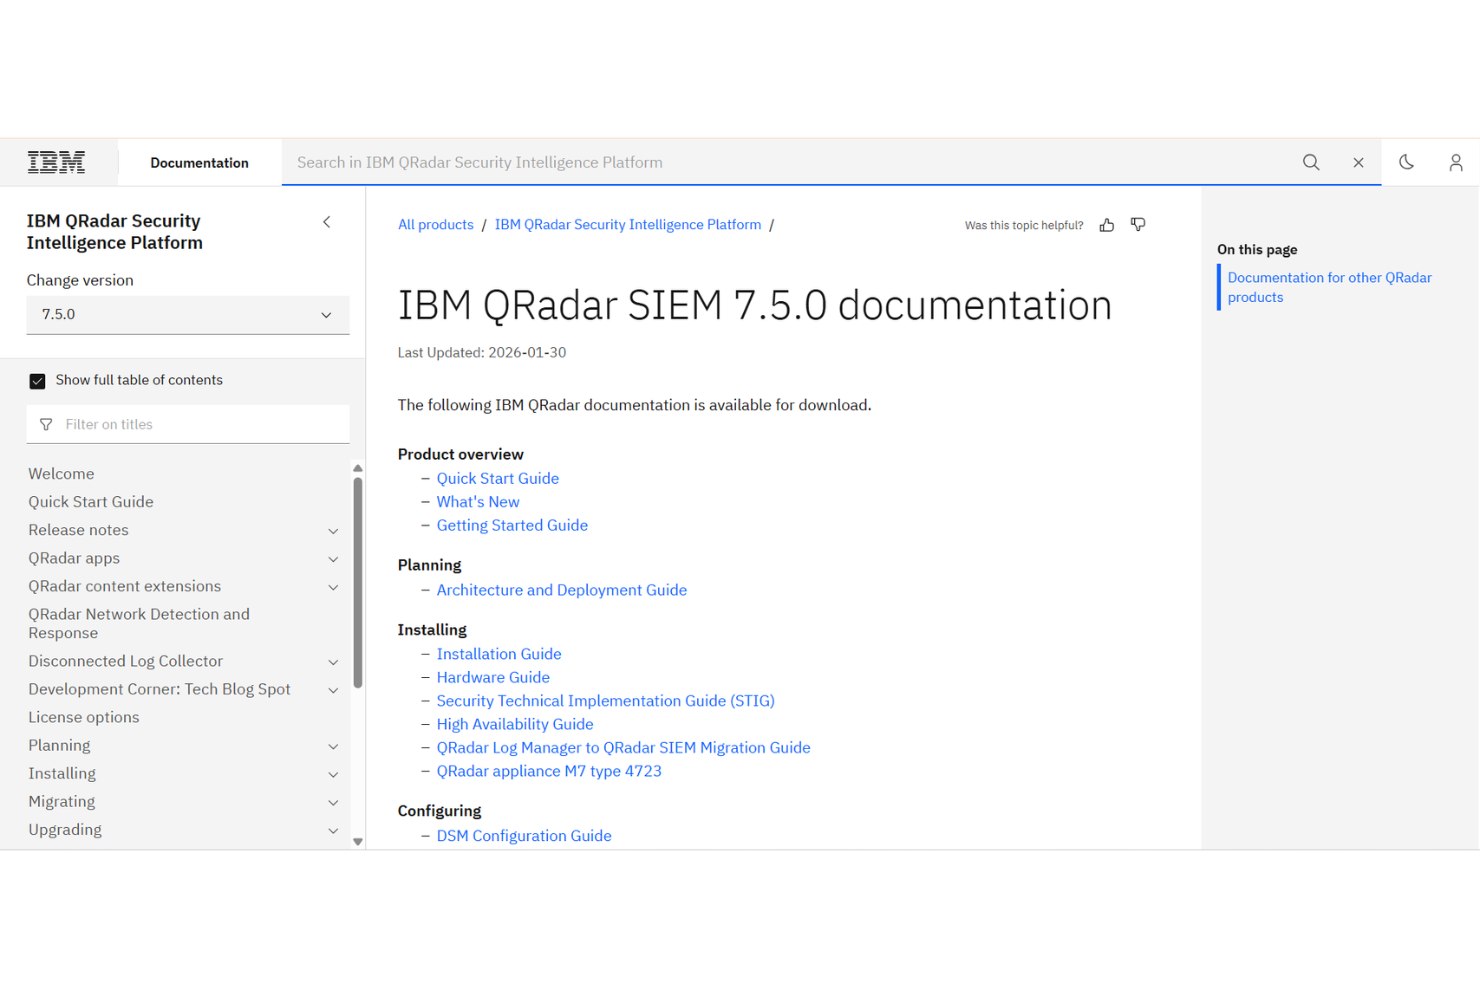The width and height of the screenshot is (1480, 987).
Task: Open the Installation Guide link
Action: 499,654
